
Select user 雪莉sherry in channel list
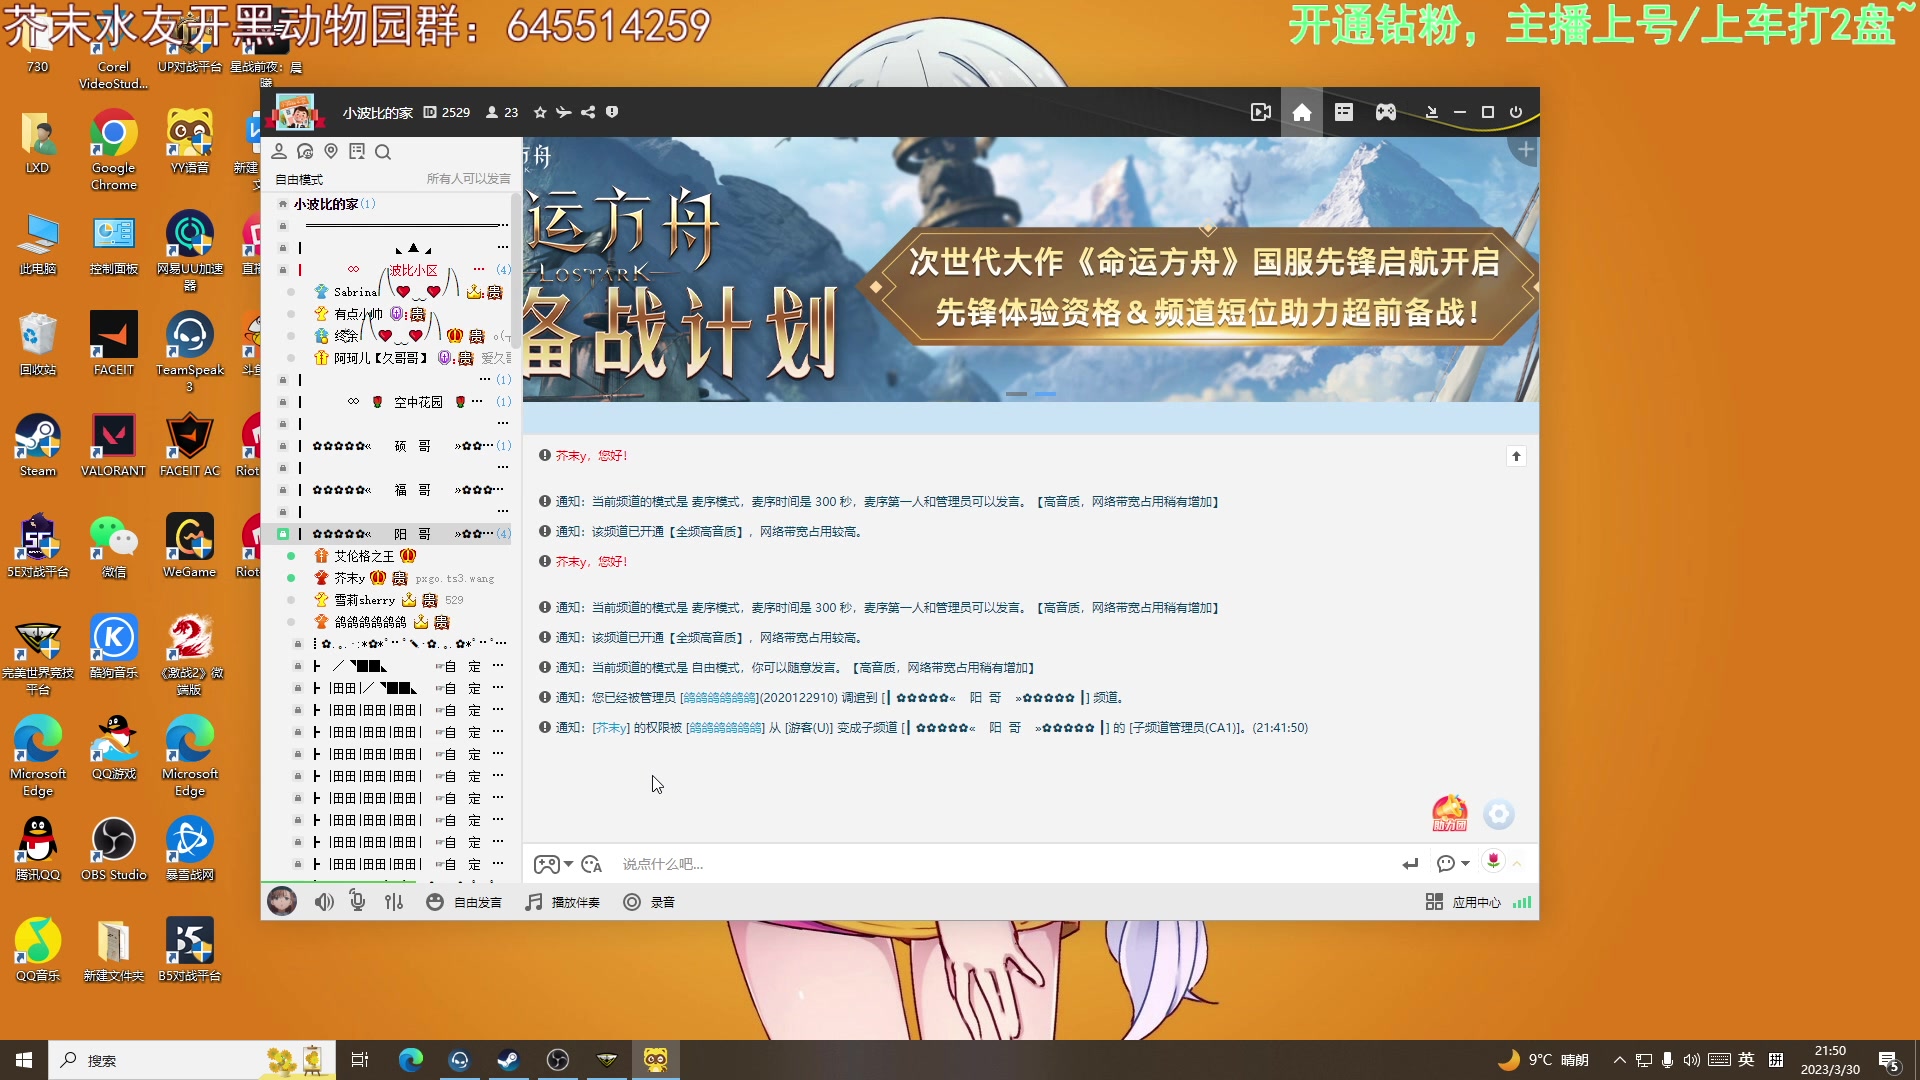pos(364,600)
